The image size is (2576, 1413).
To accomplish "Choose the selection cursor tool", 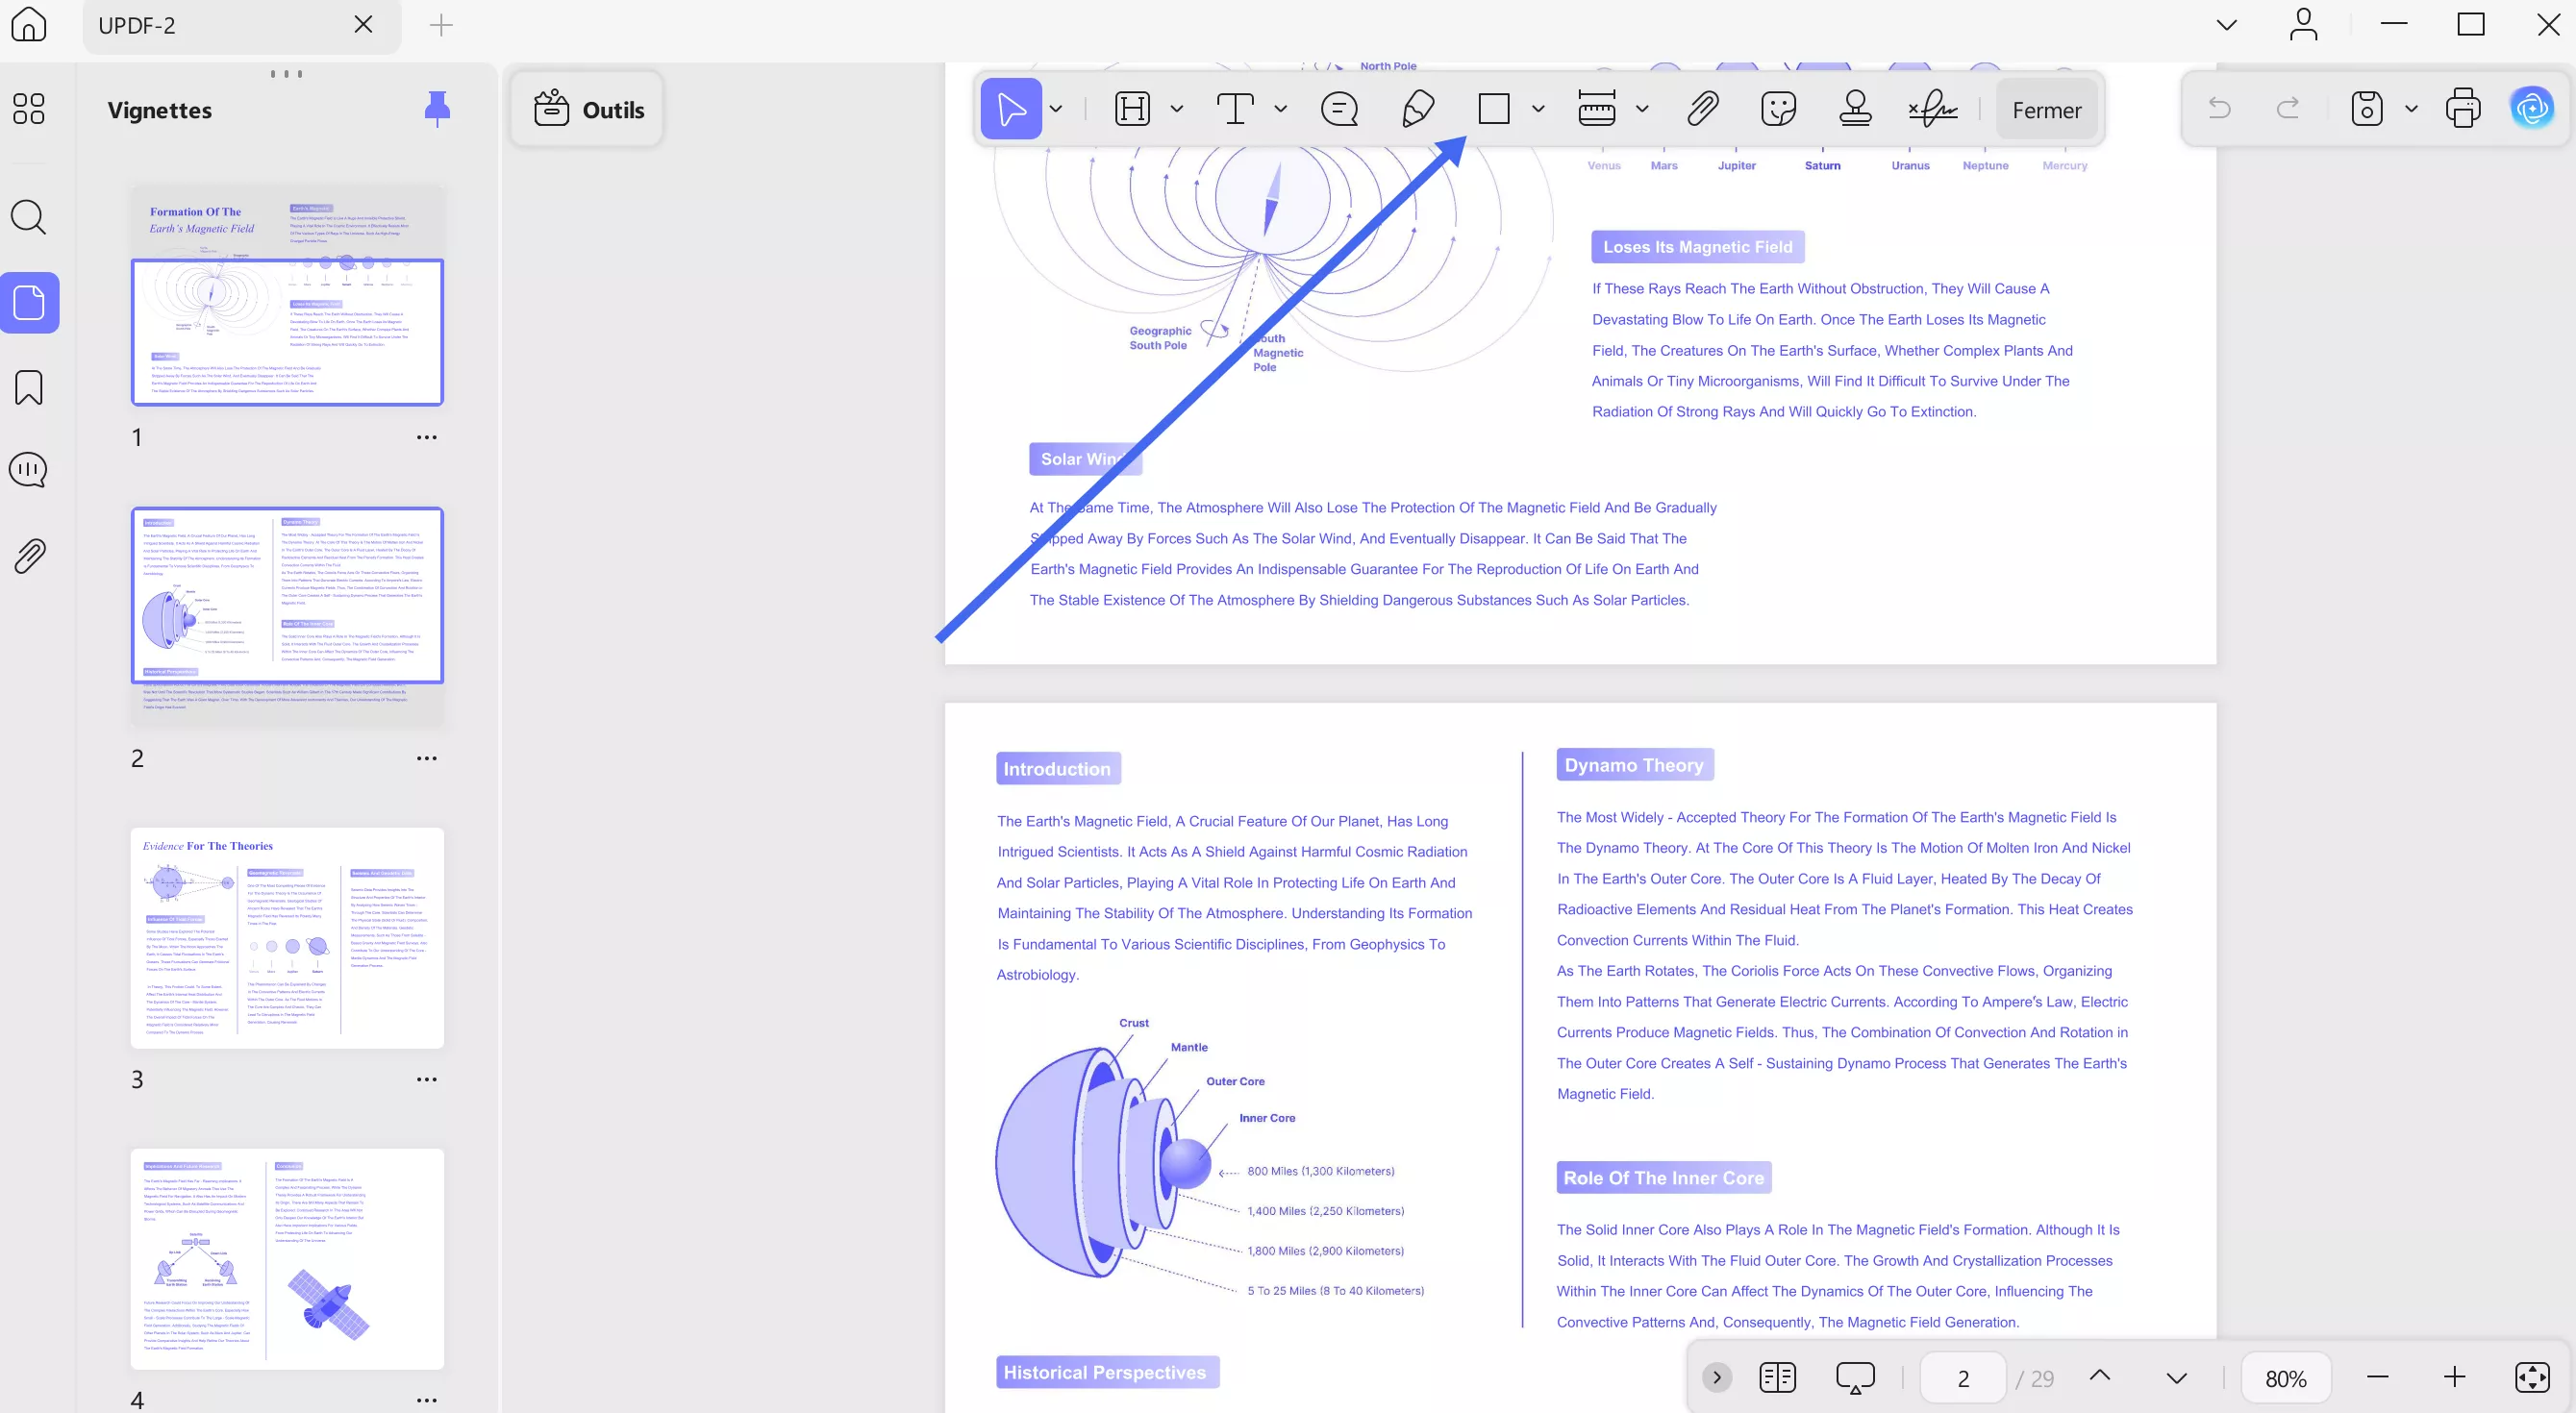I will coord(1011,108).
